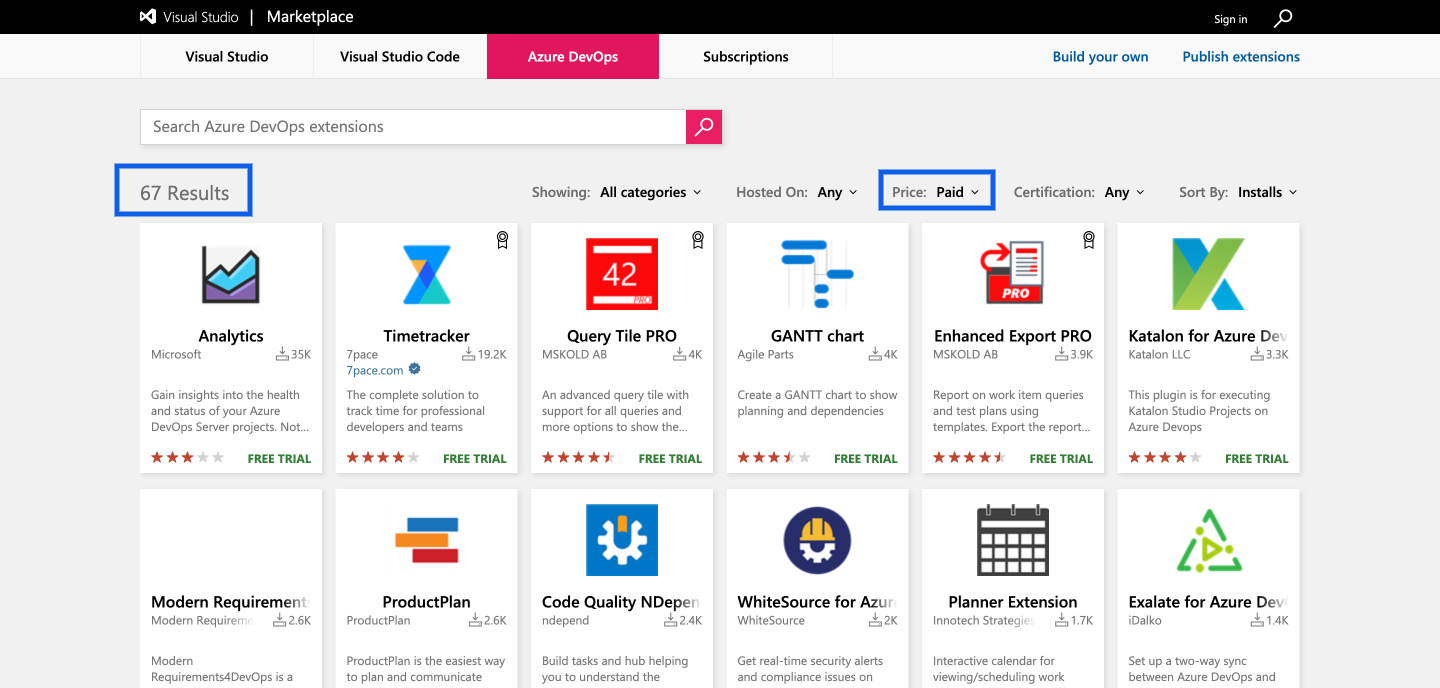Click the Enhanced Export PRO icon
Image resolution: width=1440 pixels, height=688 pixels.
(x=1012, y=272)
